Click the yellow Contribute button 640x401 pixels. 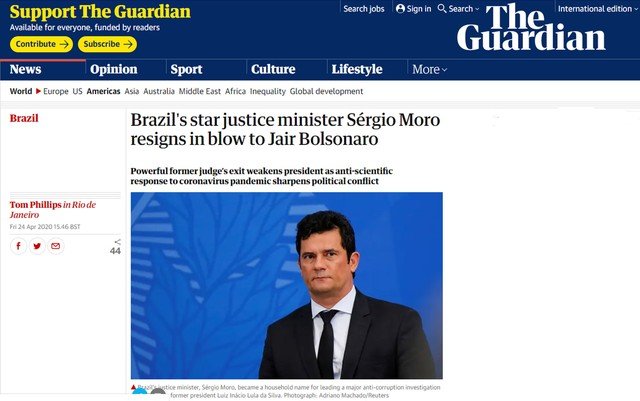click(41, 44)
